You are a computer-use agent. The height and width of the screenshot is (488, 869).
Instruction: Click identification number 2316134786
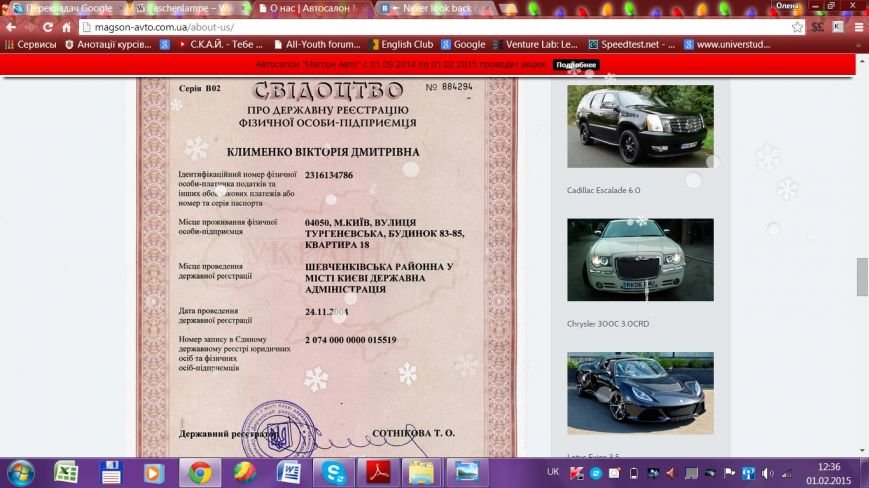coord(329,175)
